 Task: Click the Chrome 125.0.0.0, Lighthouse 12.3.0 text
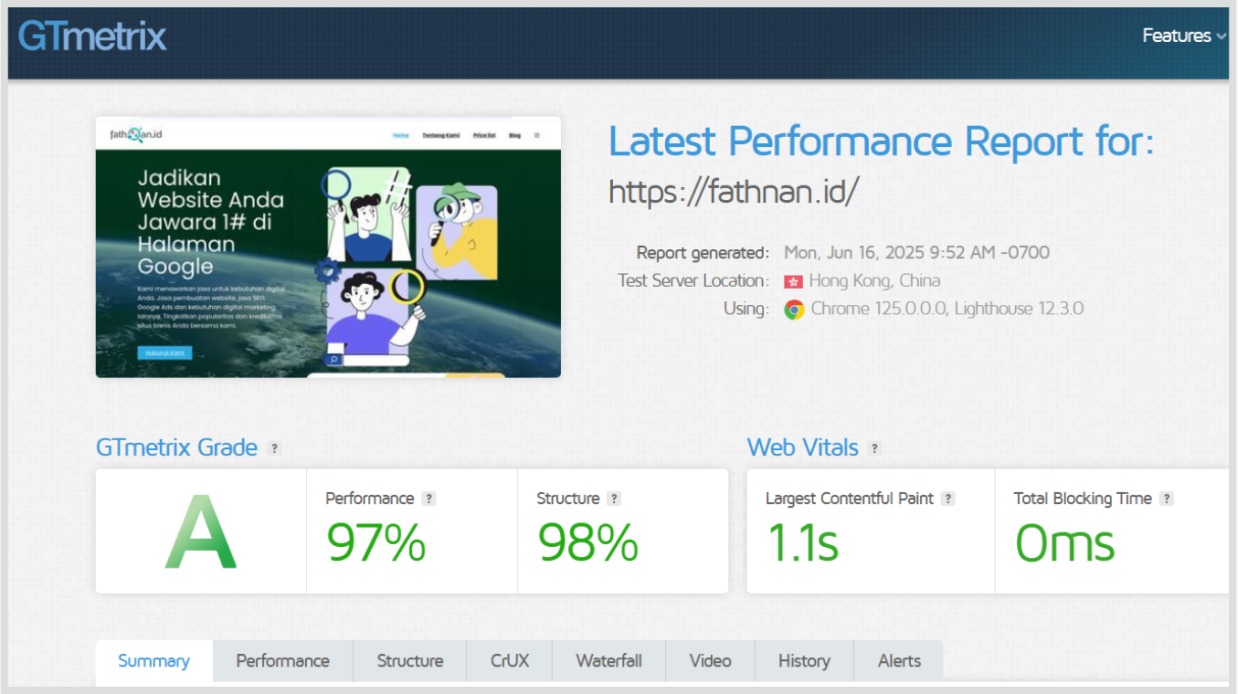pos(947,309)
